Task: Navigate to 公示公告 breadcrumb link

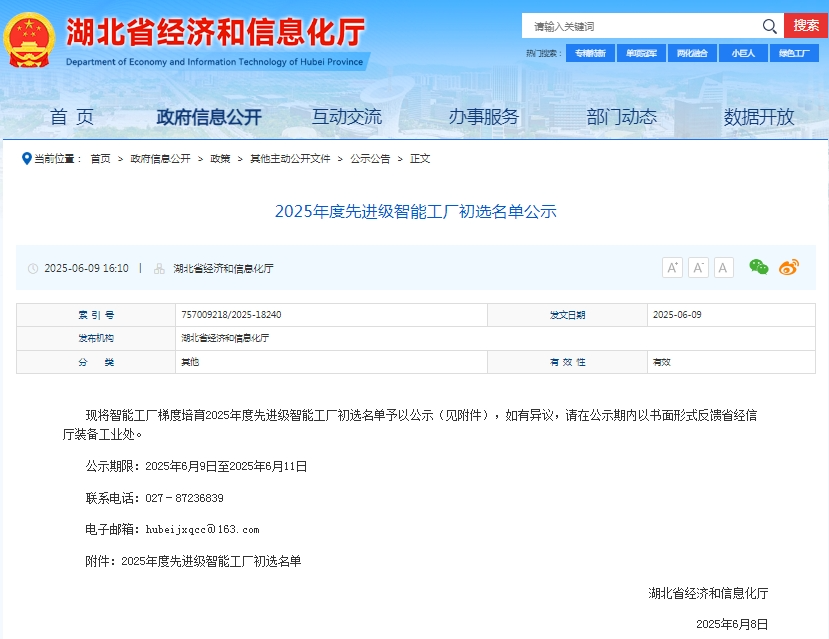Action: click(x=370, y=158)
